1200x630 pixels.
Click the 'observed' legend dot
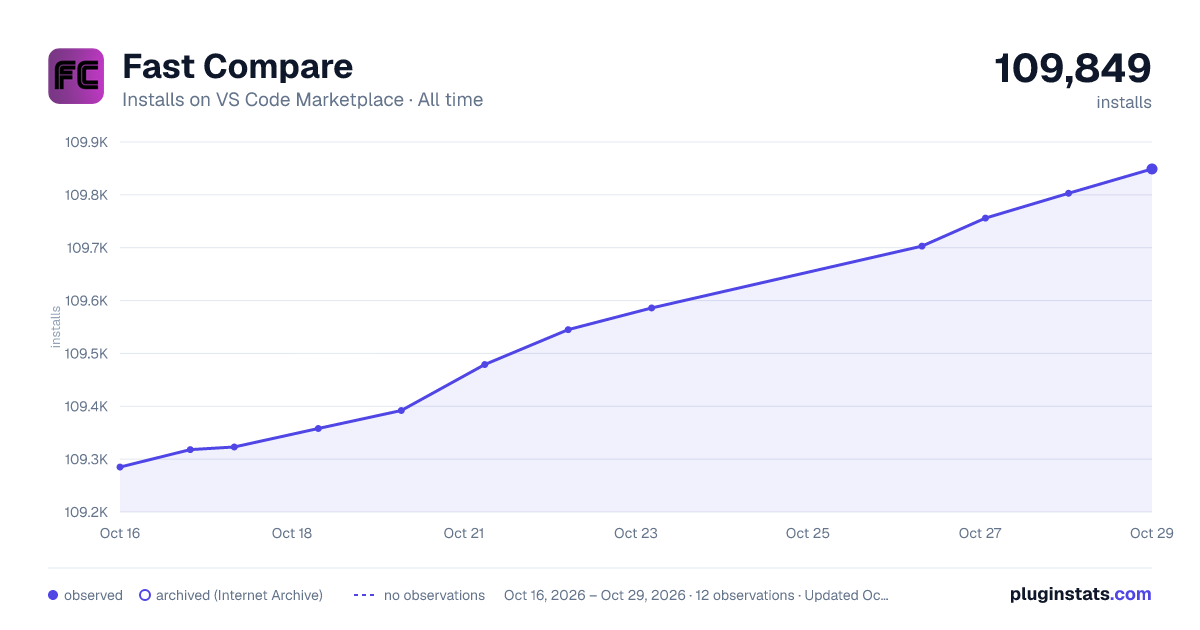[x=53, y=595]
